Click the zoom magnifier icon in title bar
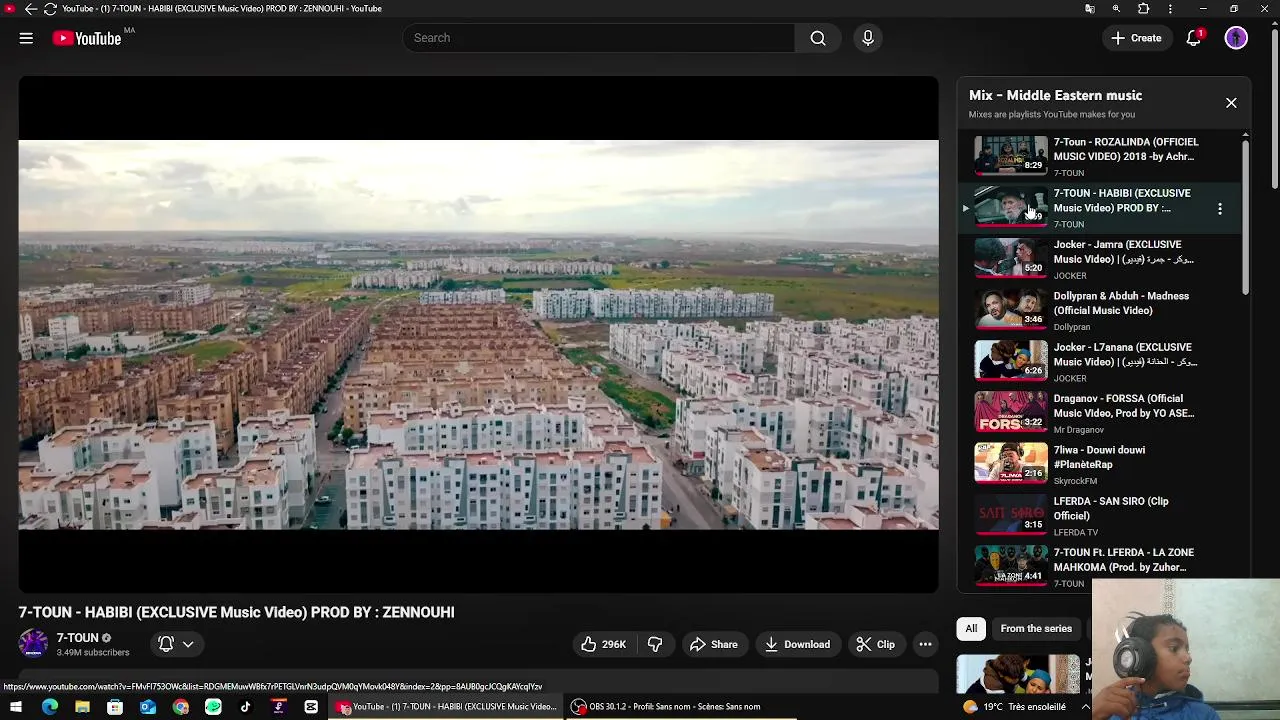Screen dimensions: 1280x720 click(x=1116, y=9)
